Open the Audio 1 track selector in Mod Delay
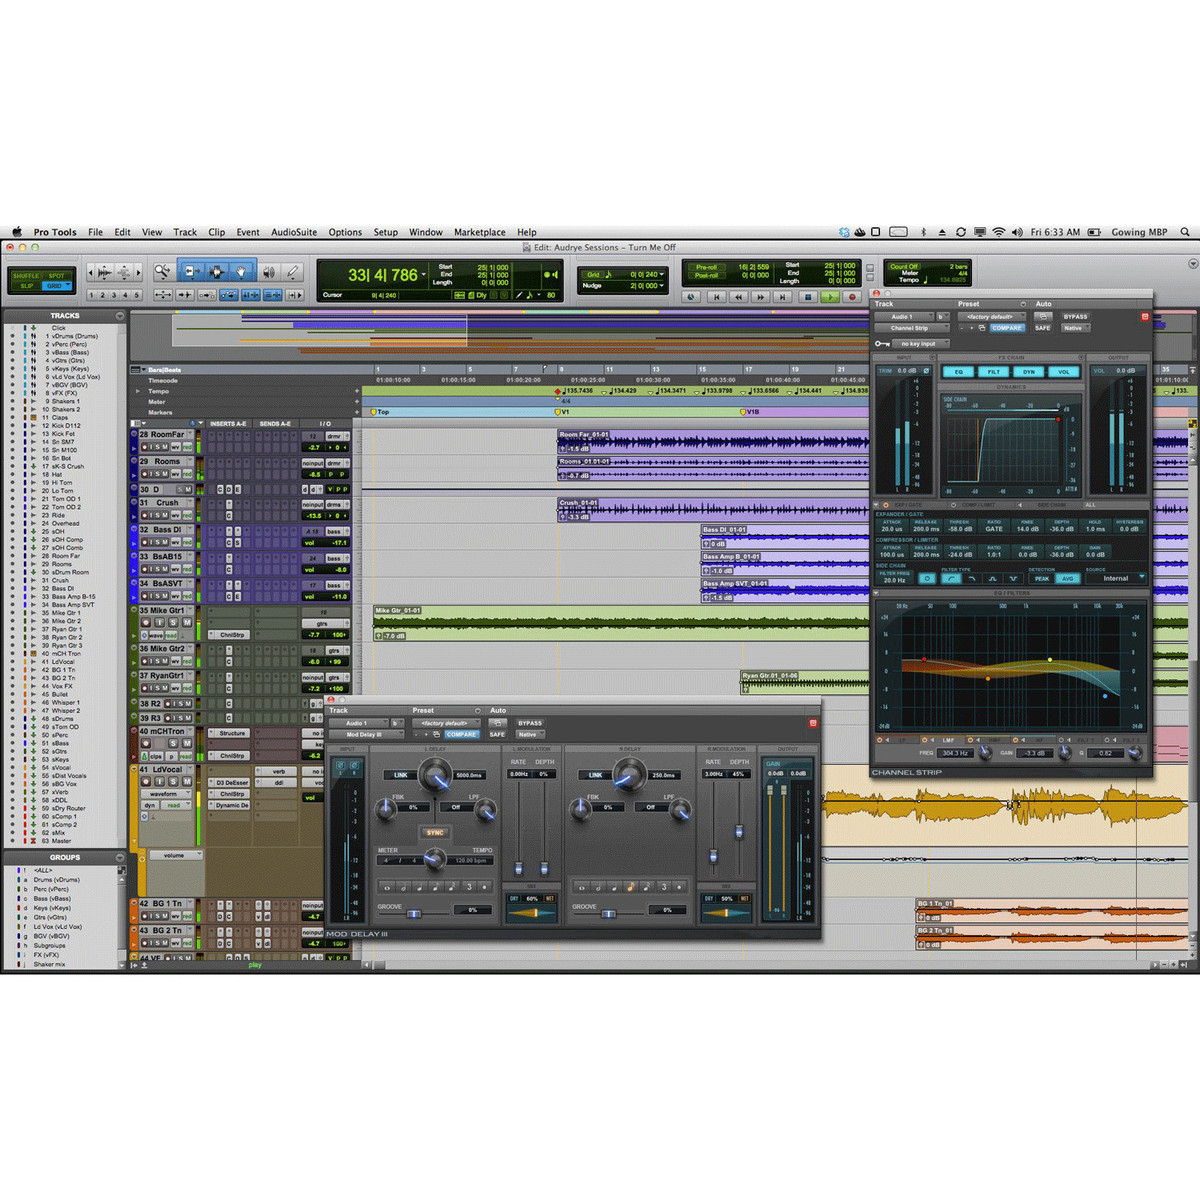Screen dimensions: 1200x1200 (359, 723)
